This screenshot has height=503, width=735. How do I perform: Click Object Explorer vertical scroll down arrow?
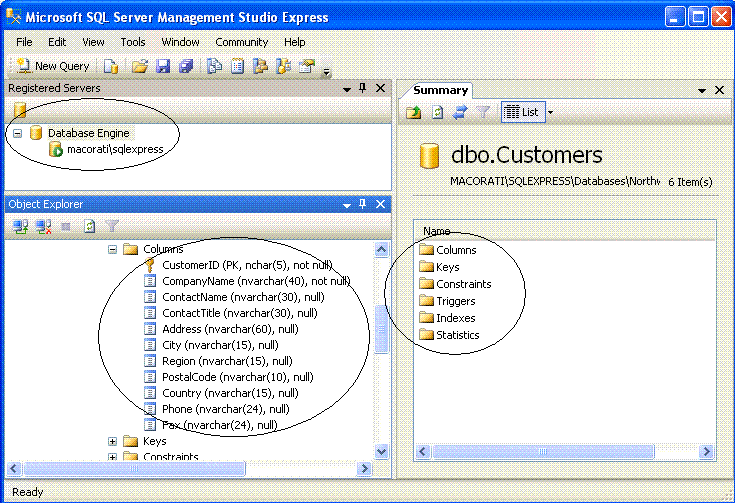[382, 451]
